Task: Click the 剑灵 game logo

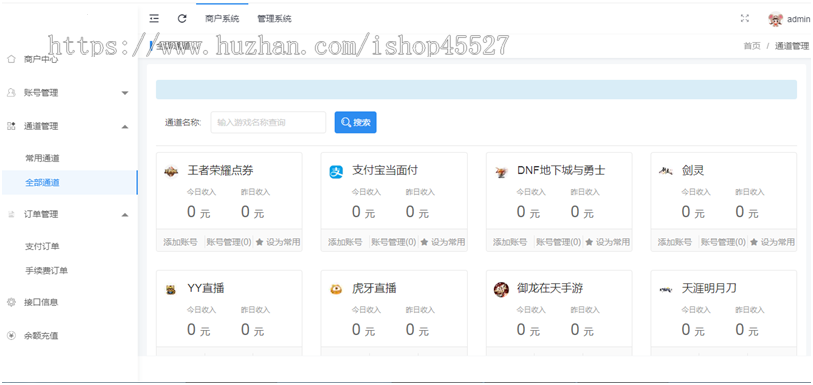Action: pyautogui.click(x=666, y=171)
